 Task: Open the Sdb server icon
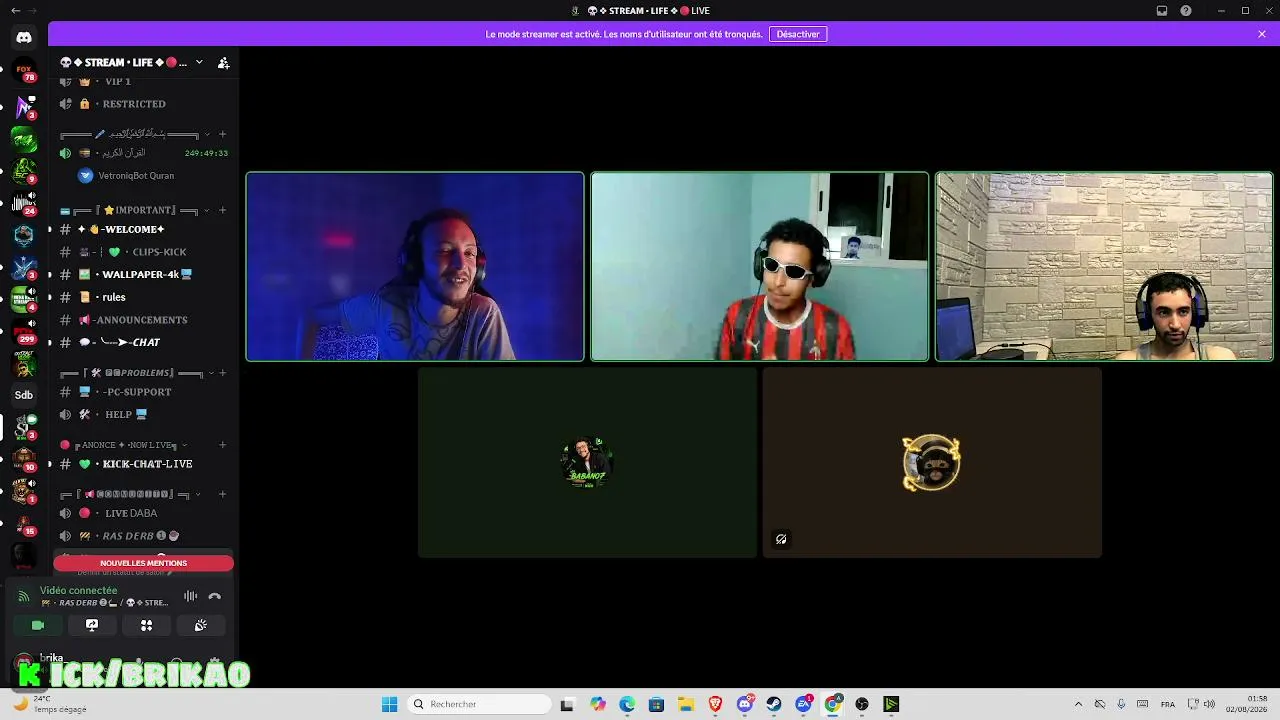(24, 395)
